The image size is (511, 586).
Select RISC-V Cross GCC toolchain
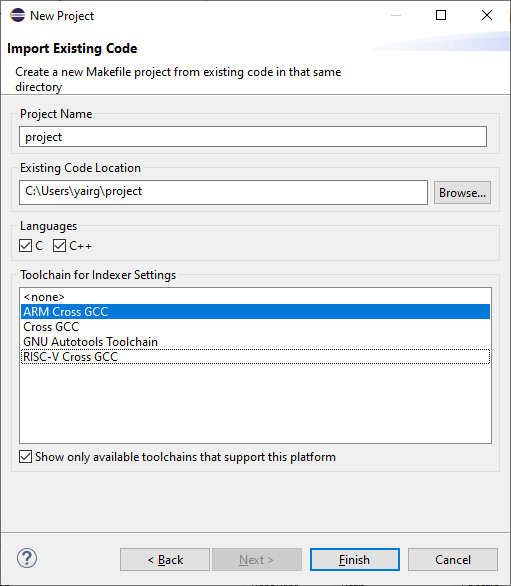coord(255,357)
